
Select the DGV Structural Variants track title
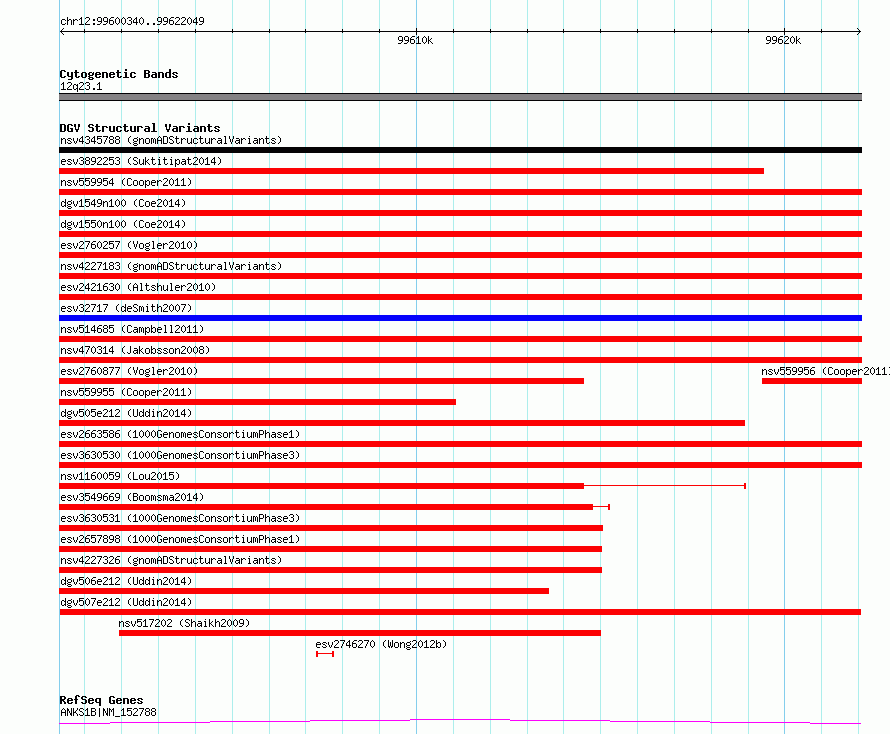point(140,128)
